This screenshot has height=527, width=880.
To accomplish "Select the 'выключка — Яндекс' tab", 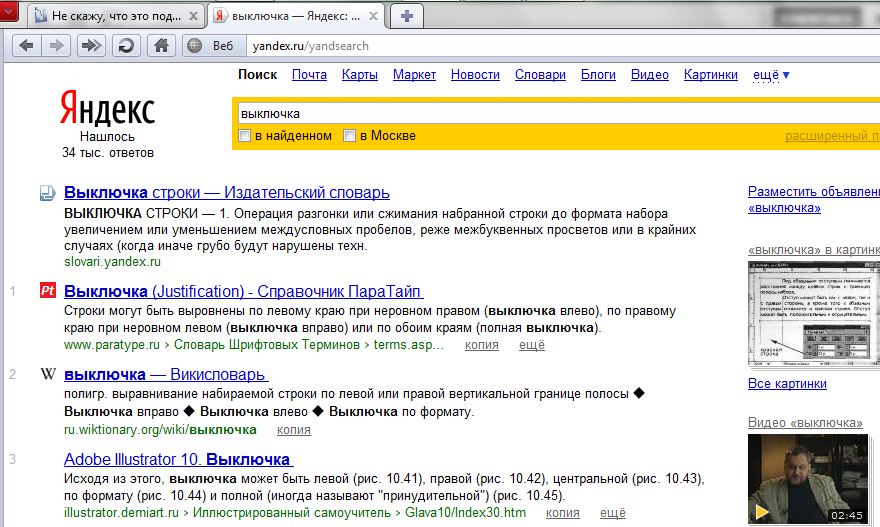I will click(296, 16).
